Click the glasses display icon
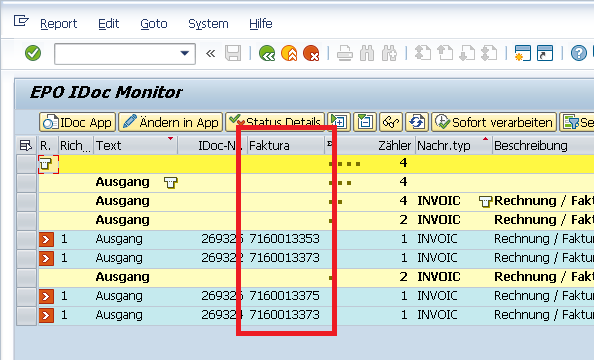The height and width of the screenshot is (360, 594). click(x=391, y=122)
